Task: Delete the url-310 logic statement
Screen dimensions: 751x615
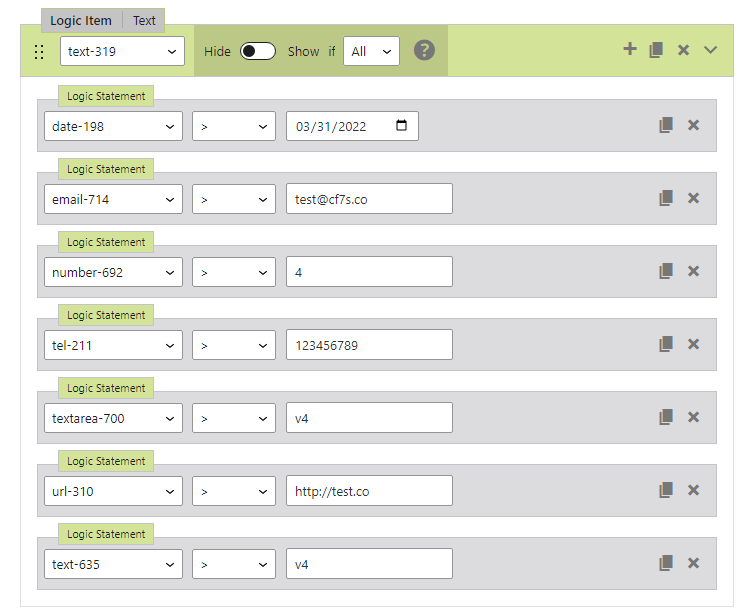Action: click(x=693, y=490)
